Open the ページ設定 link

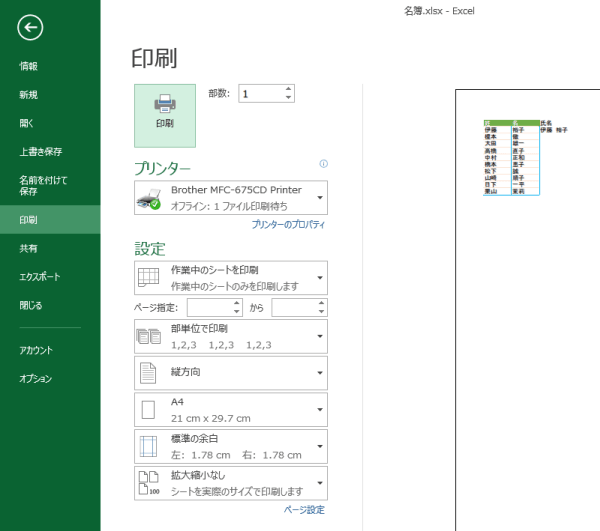coord(304,510)
